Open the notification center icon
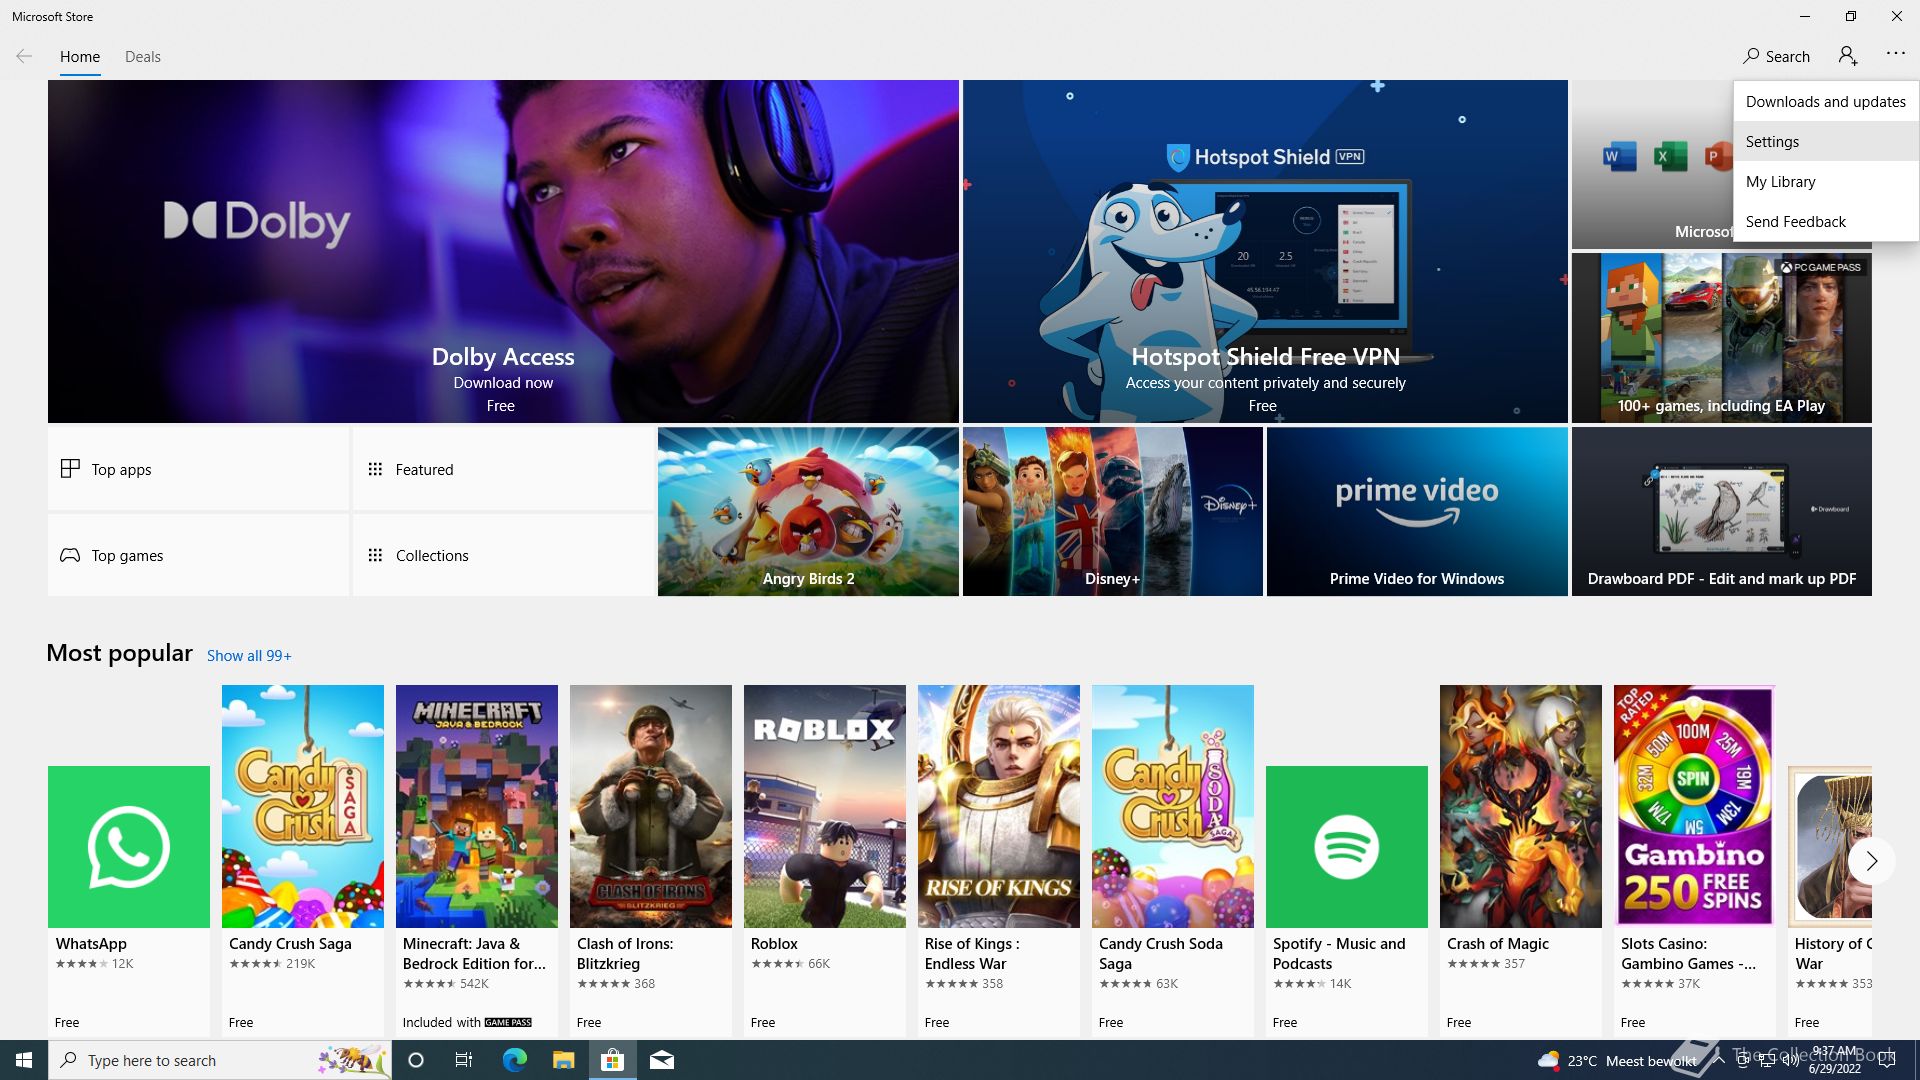The width and height of the screenshot is (1920, 1080). [1888, 1060]
